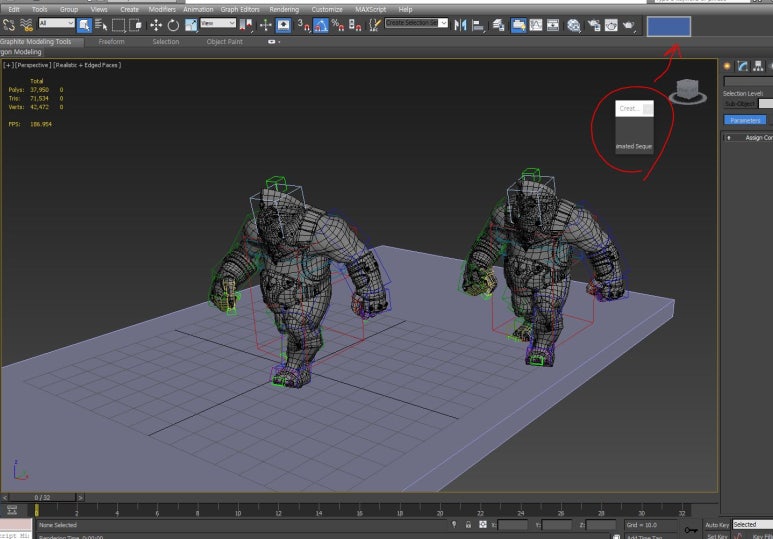Toggle Angle Snap

320,25
